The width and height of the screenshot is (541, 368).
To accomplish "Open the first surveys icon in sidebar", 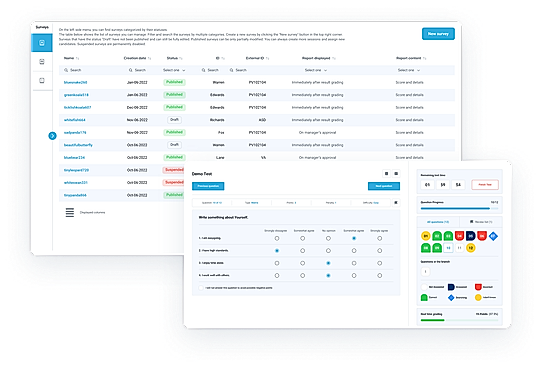I will [x=42, y=43].
